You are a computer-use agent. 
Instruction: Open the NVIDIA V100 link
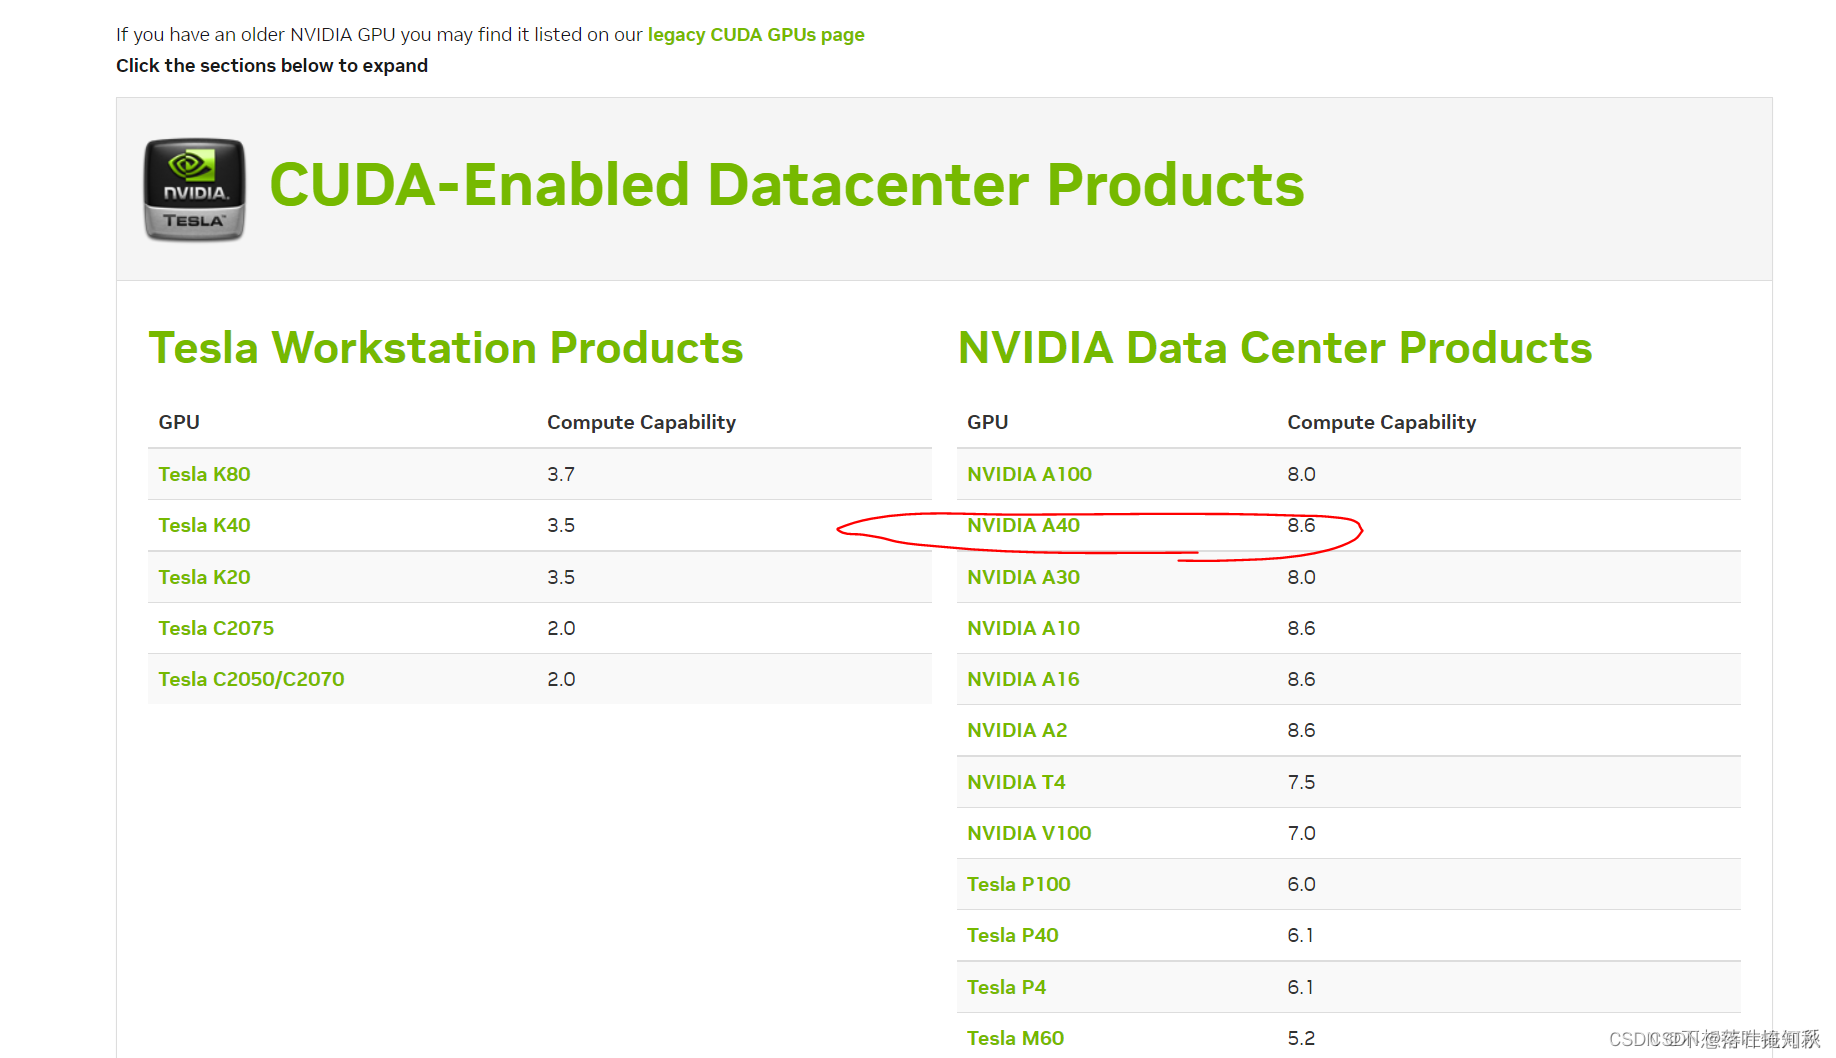click(x=1029, y=833)
